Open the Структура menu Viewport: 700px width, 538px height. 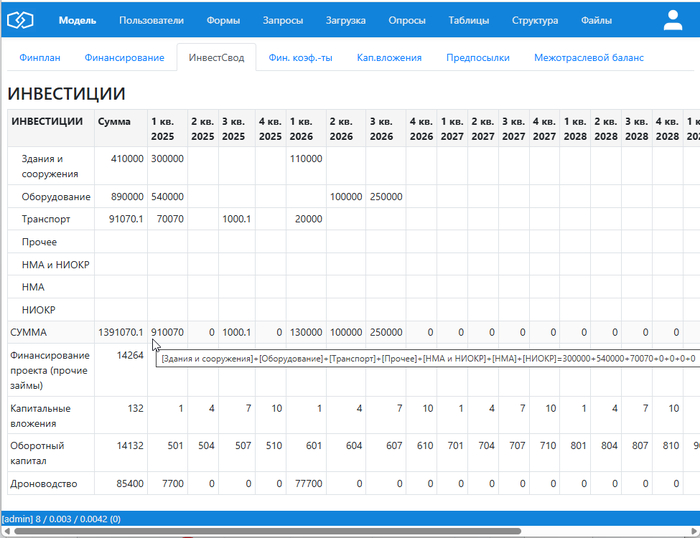(x=535, y=20)
